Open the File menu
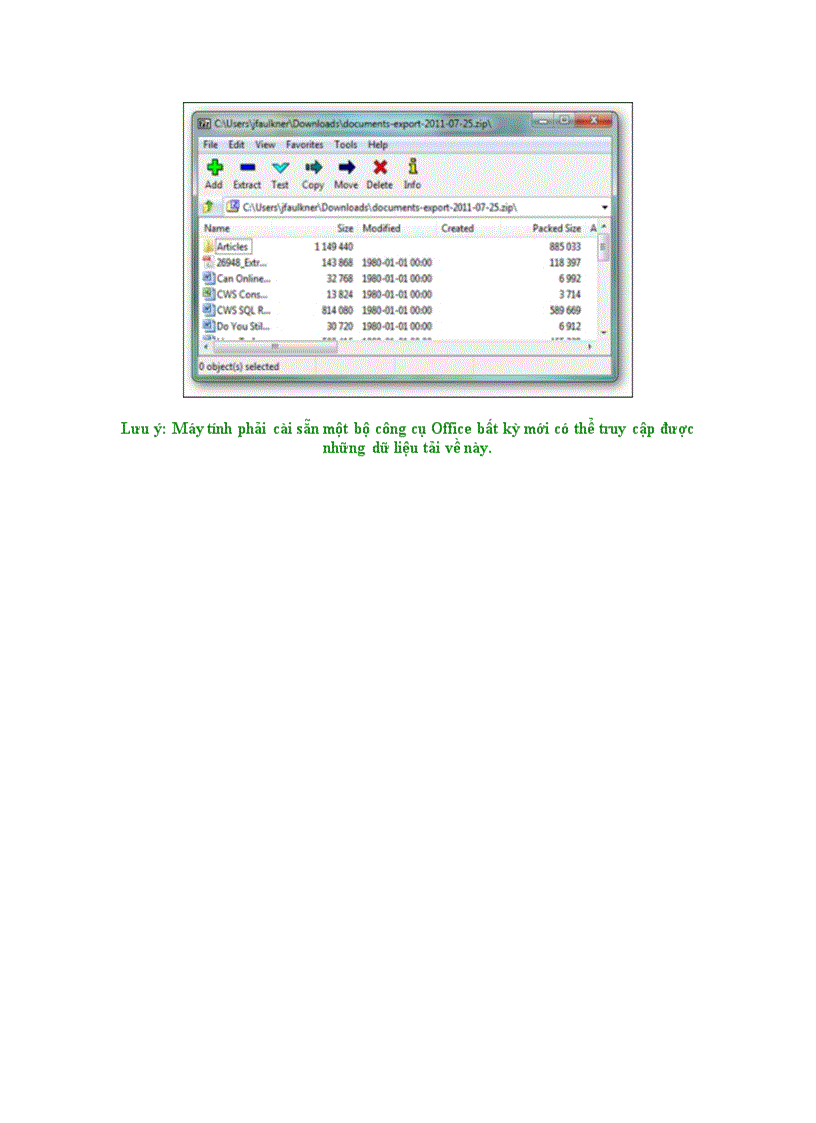This screenshot has height=1123, width=816. pyautogui.click(x=211, y=145)
